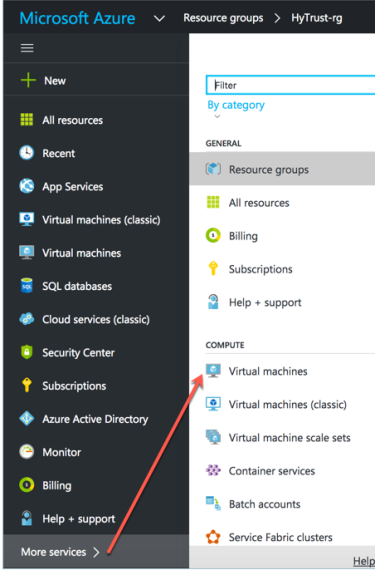Select Resource groups in General list
Viewport: 375px width, 570px height.
tap(282, 169)
